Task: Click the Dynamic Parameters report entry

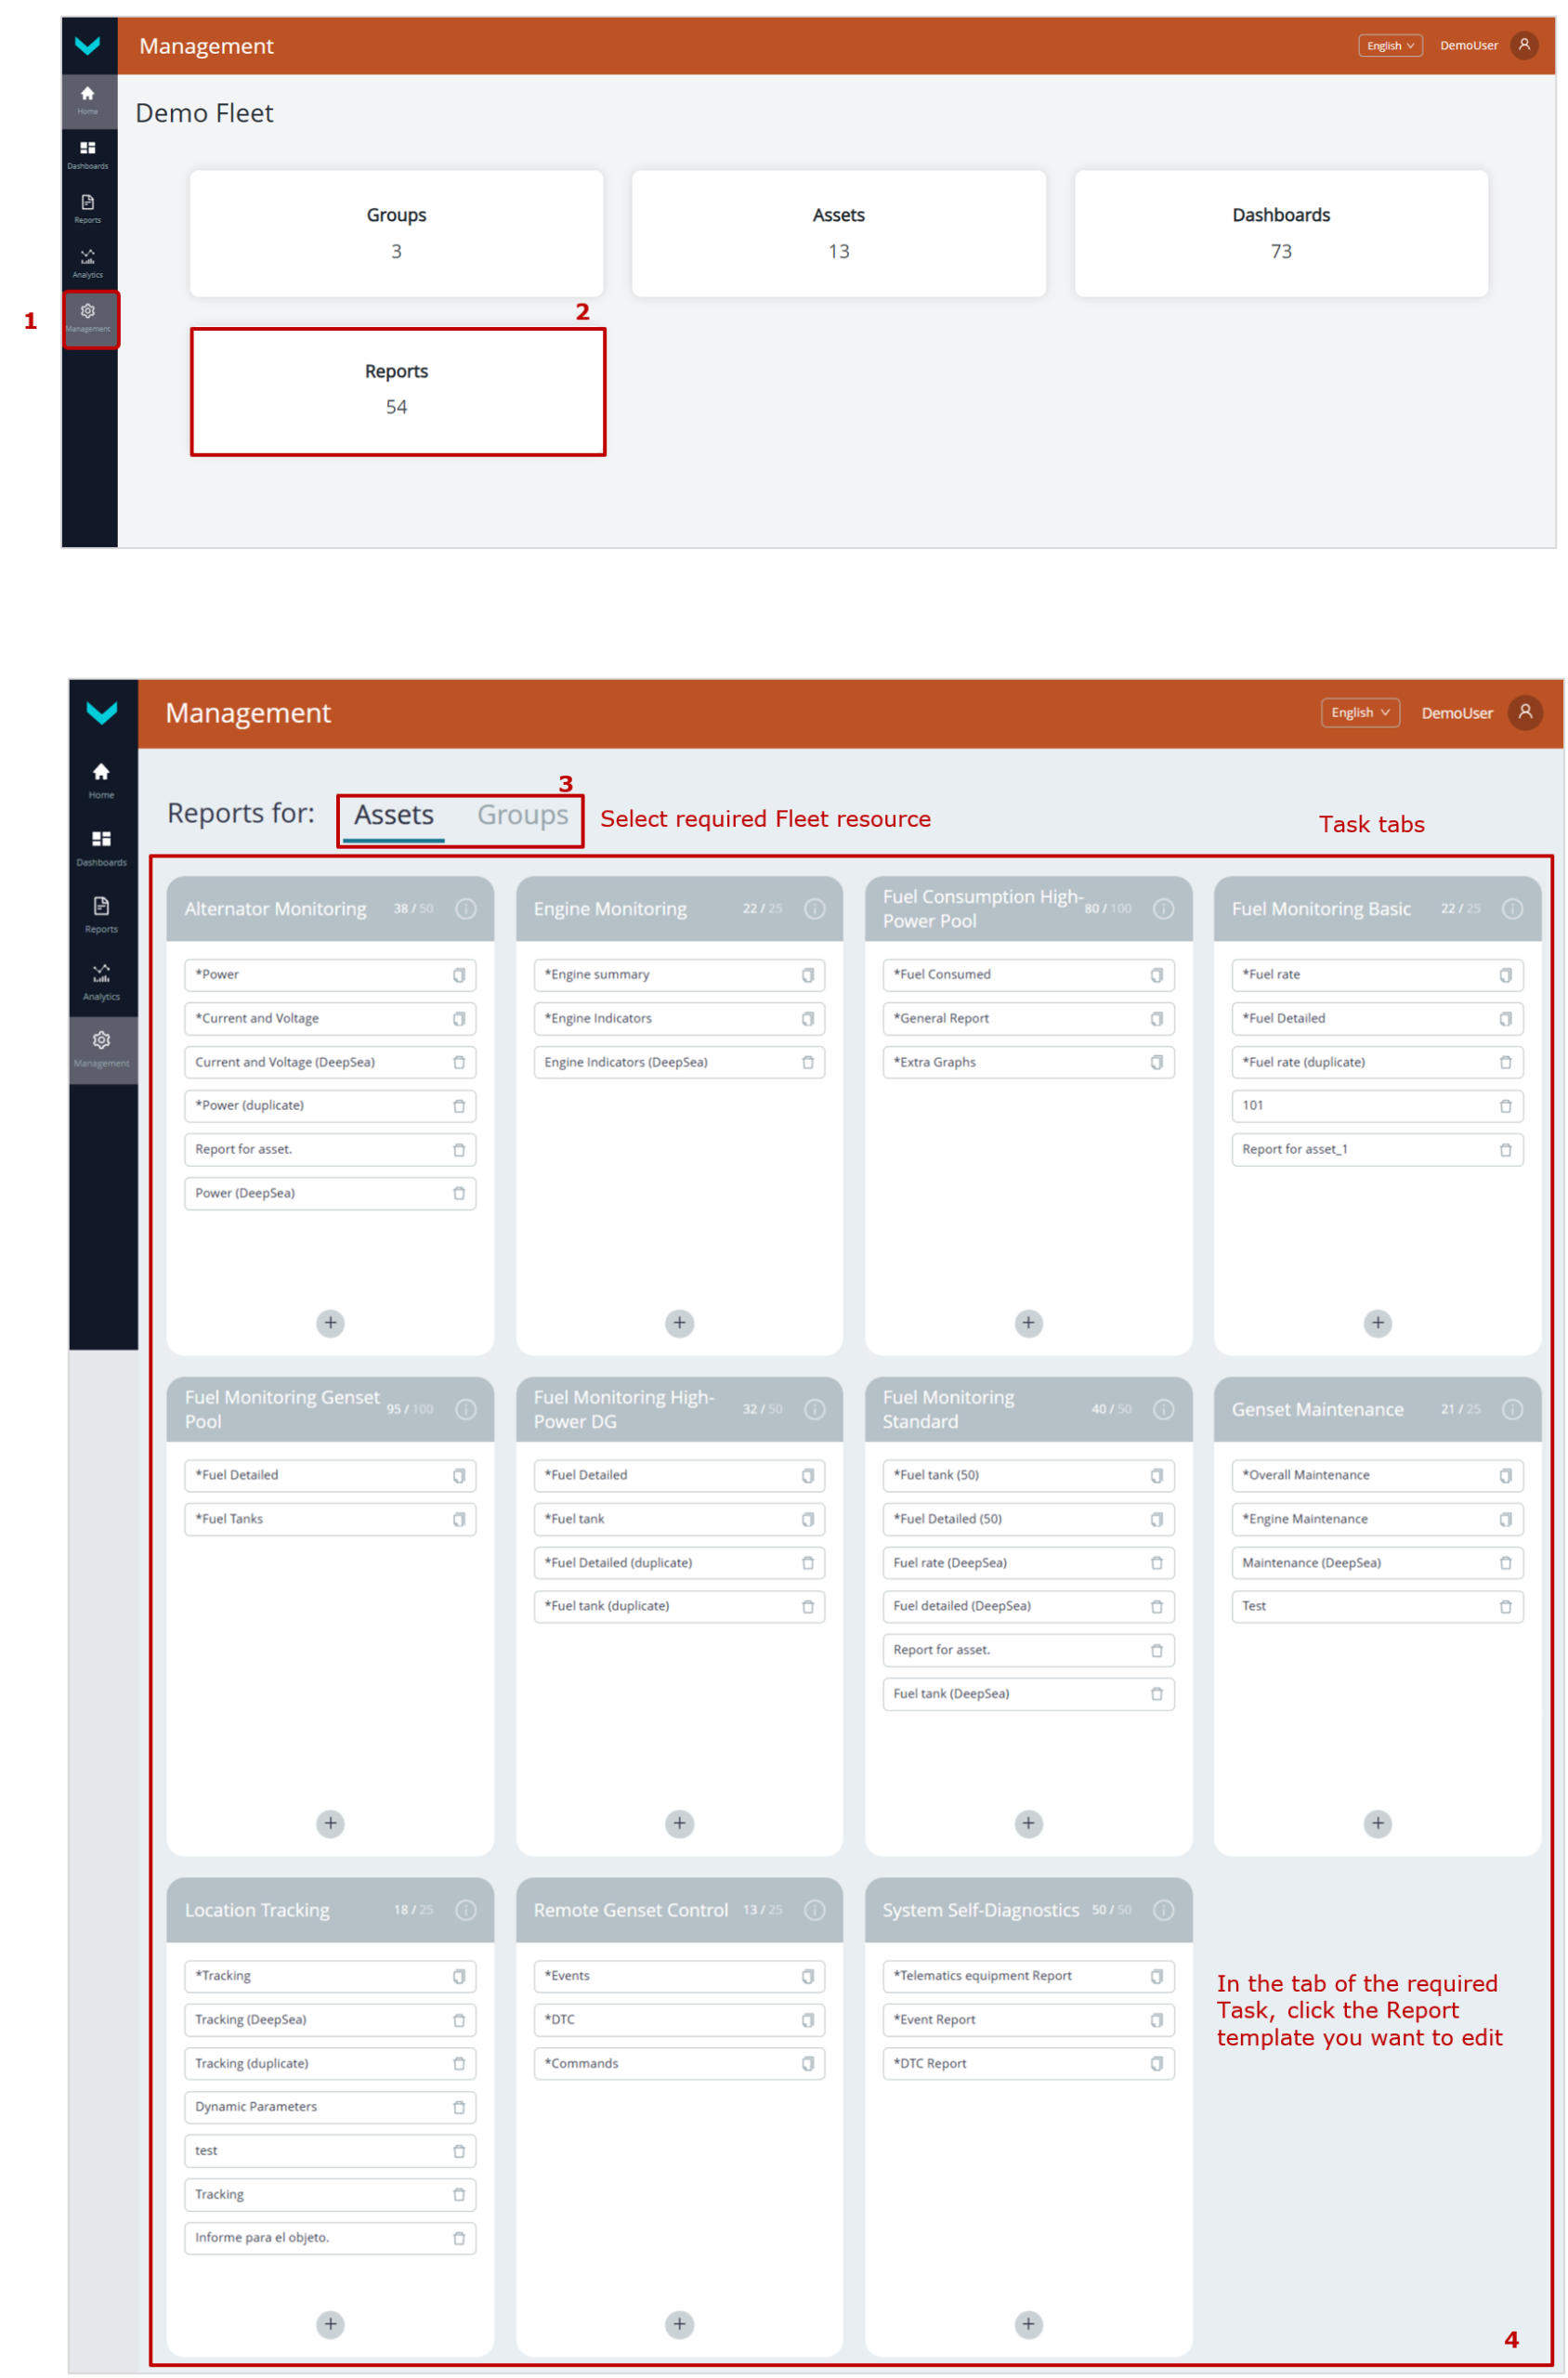Action: click(x=315, y=2107)
